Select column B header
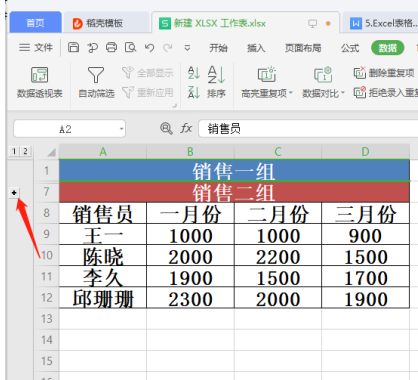Screen dimensions: 418x380 click(190, 152)
